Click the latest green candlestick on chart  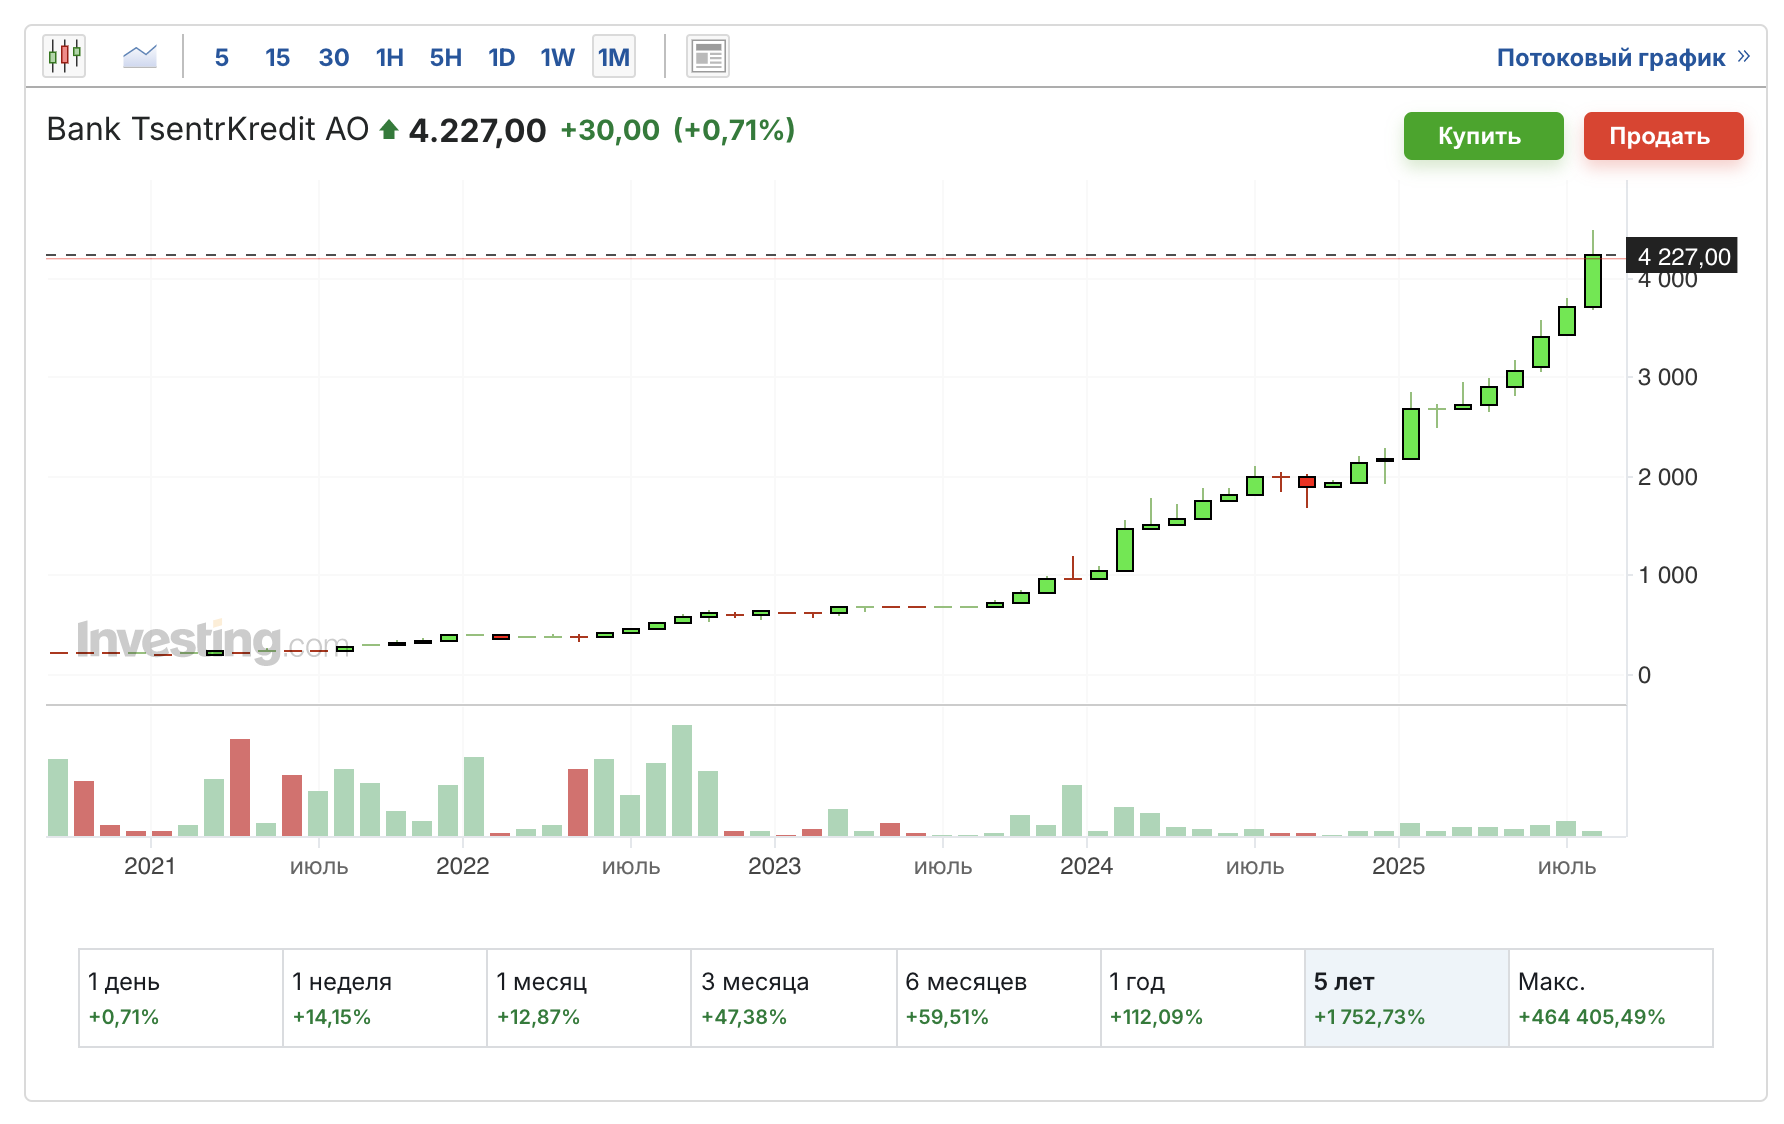coord(1593,281)
